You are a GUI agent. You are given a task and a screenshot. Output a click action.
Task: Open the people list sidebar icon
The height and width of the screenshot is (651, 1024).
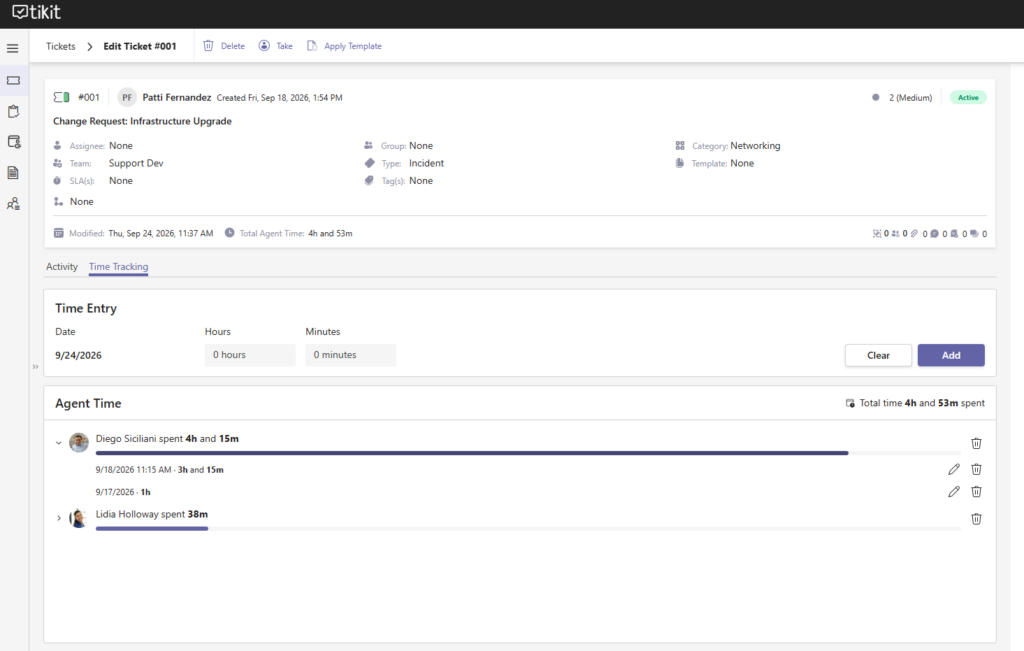[x=14, y=204]
